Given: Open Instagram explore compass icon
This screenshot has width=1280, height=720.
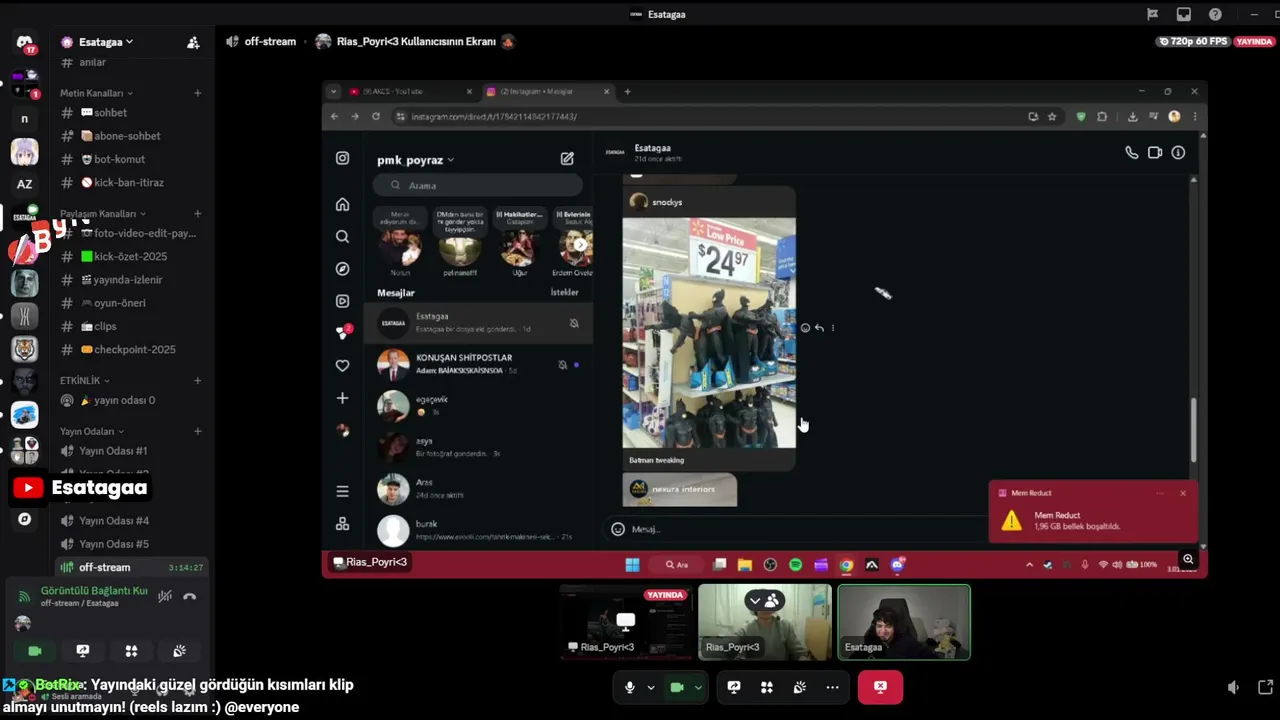Looking at the screenshot, I should pos(342,269).
